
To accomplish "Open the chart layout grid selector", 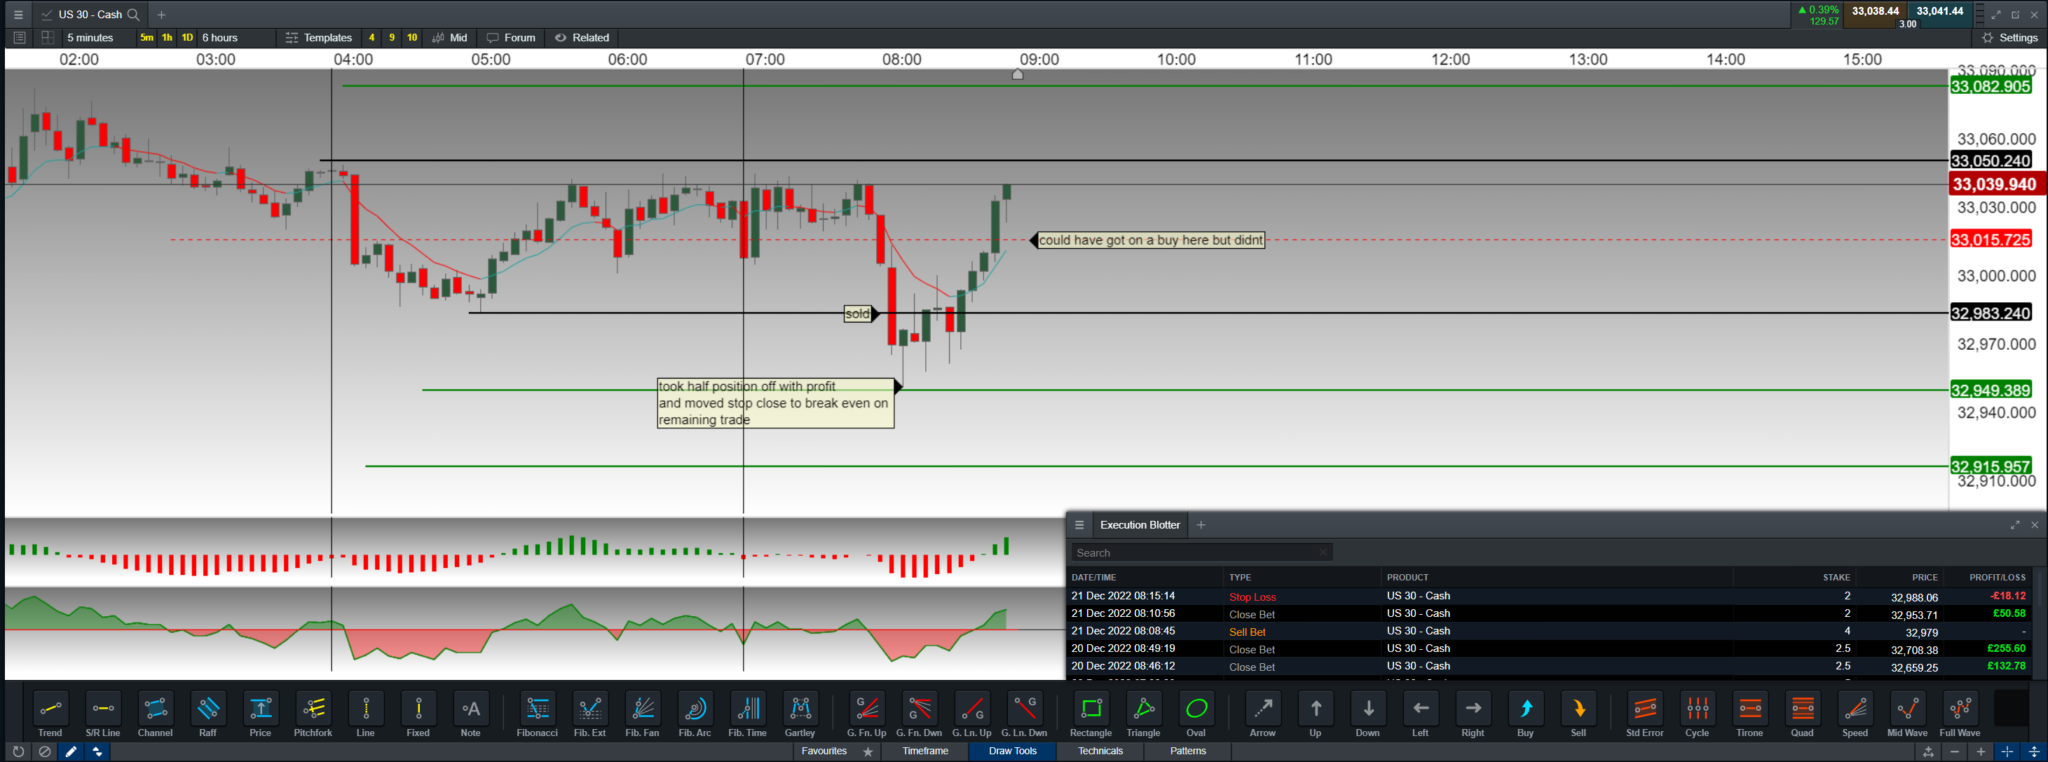I will tap(47, 38).
